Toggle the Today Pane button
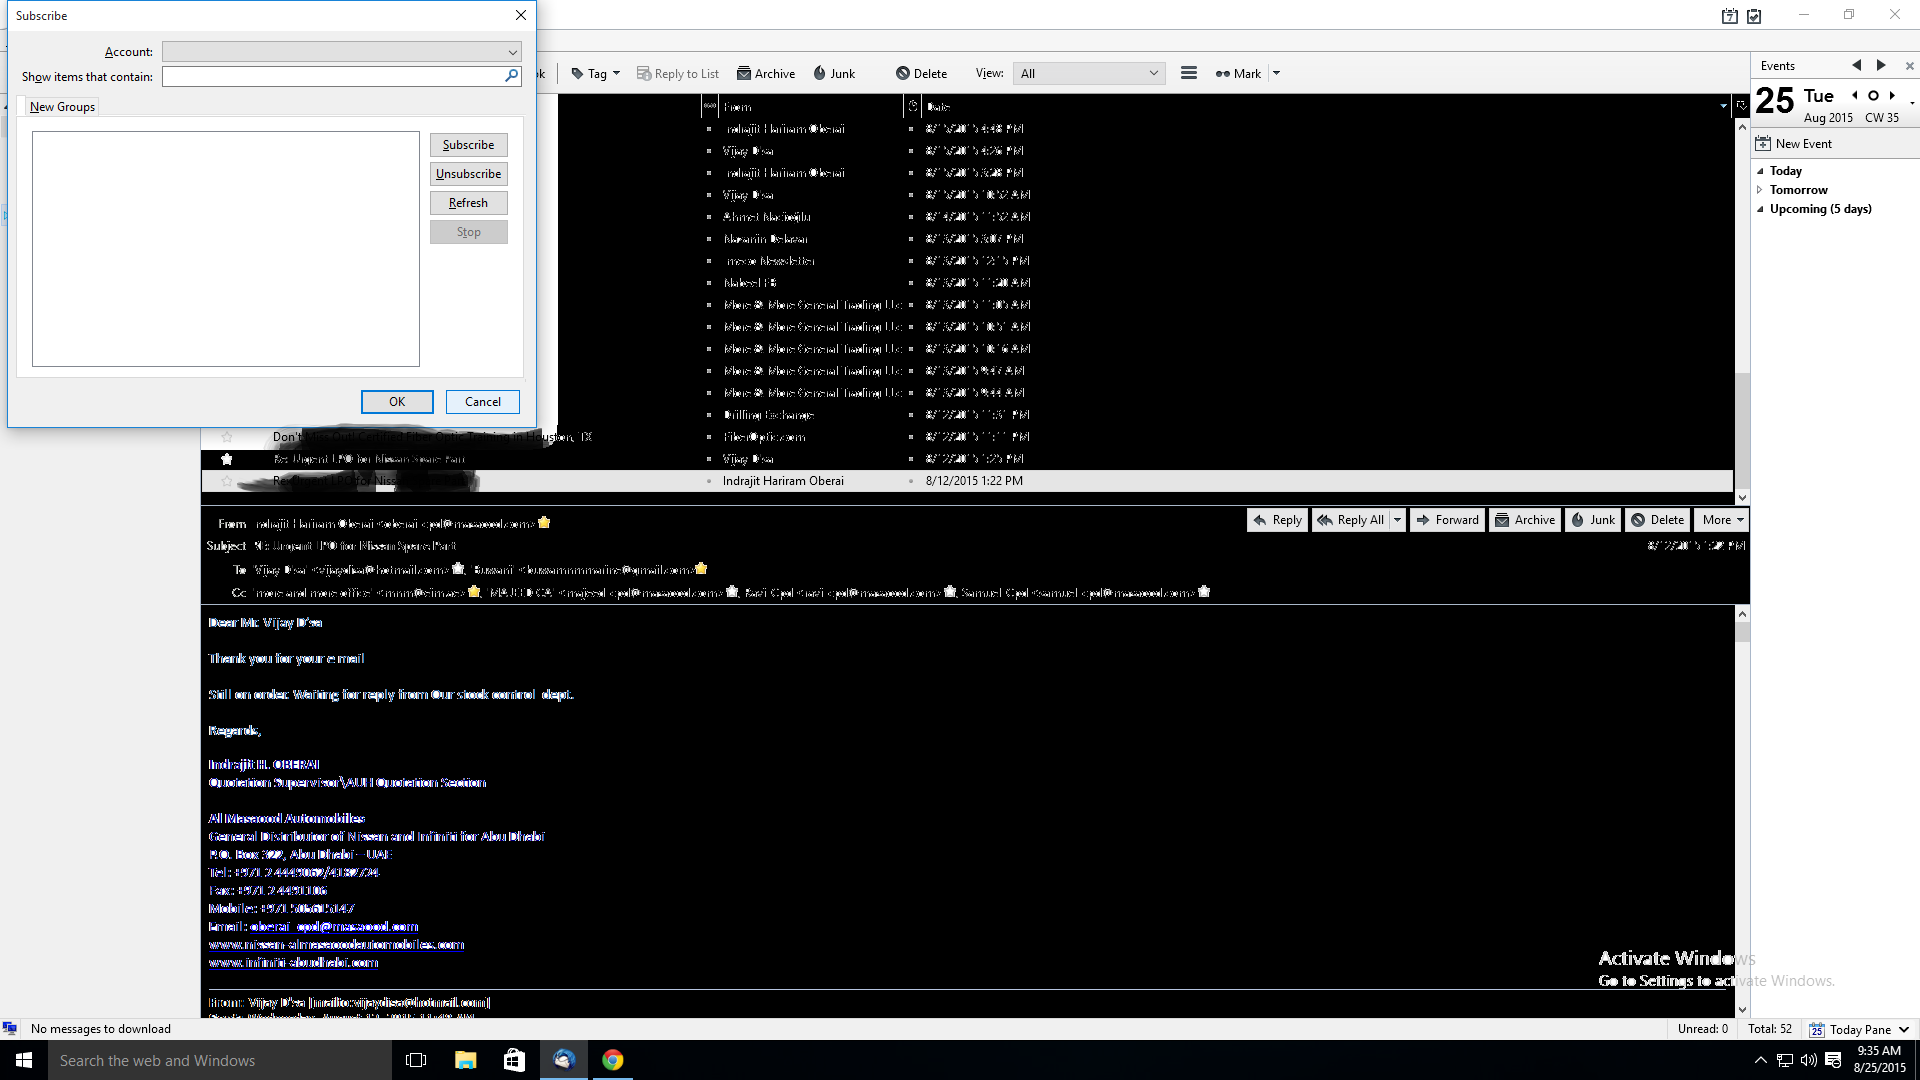 pyautogui.click(x=1859, y=1029)
